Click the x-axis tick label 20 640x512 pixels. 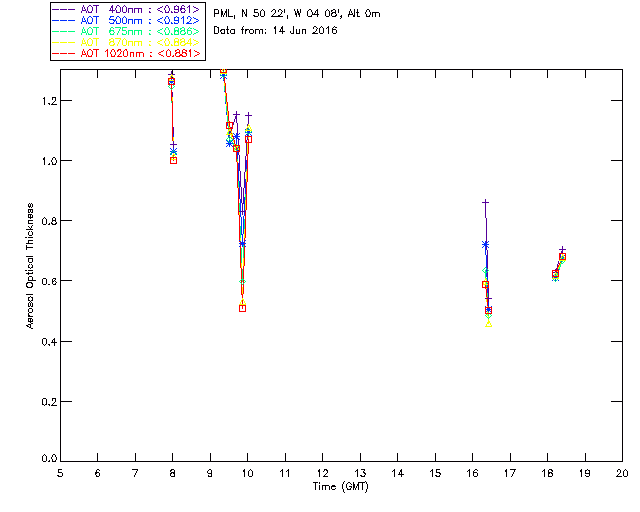622,473
